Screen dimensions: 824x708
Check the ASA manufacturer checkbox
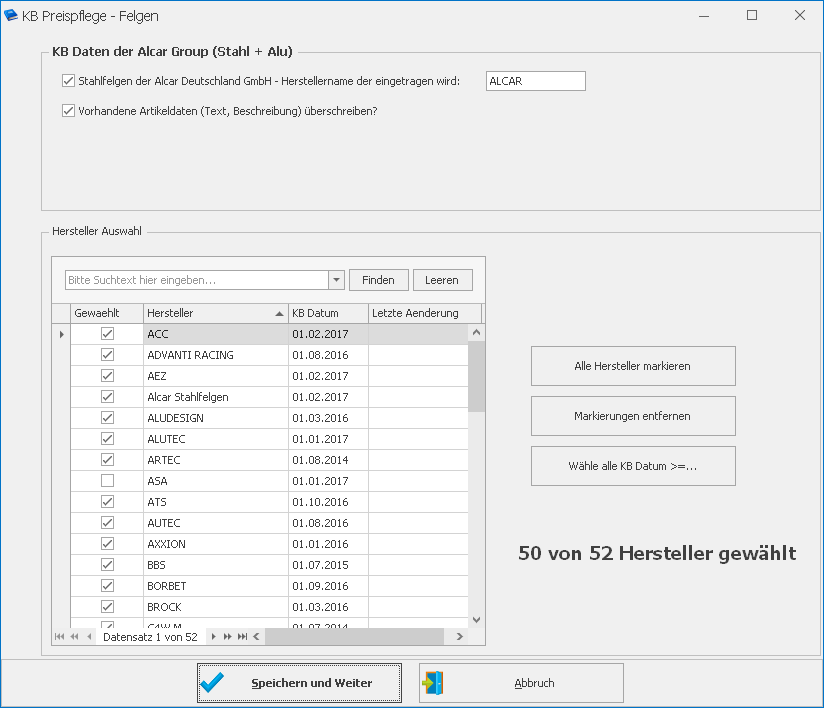point(107,480)
